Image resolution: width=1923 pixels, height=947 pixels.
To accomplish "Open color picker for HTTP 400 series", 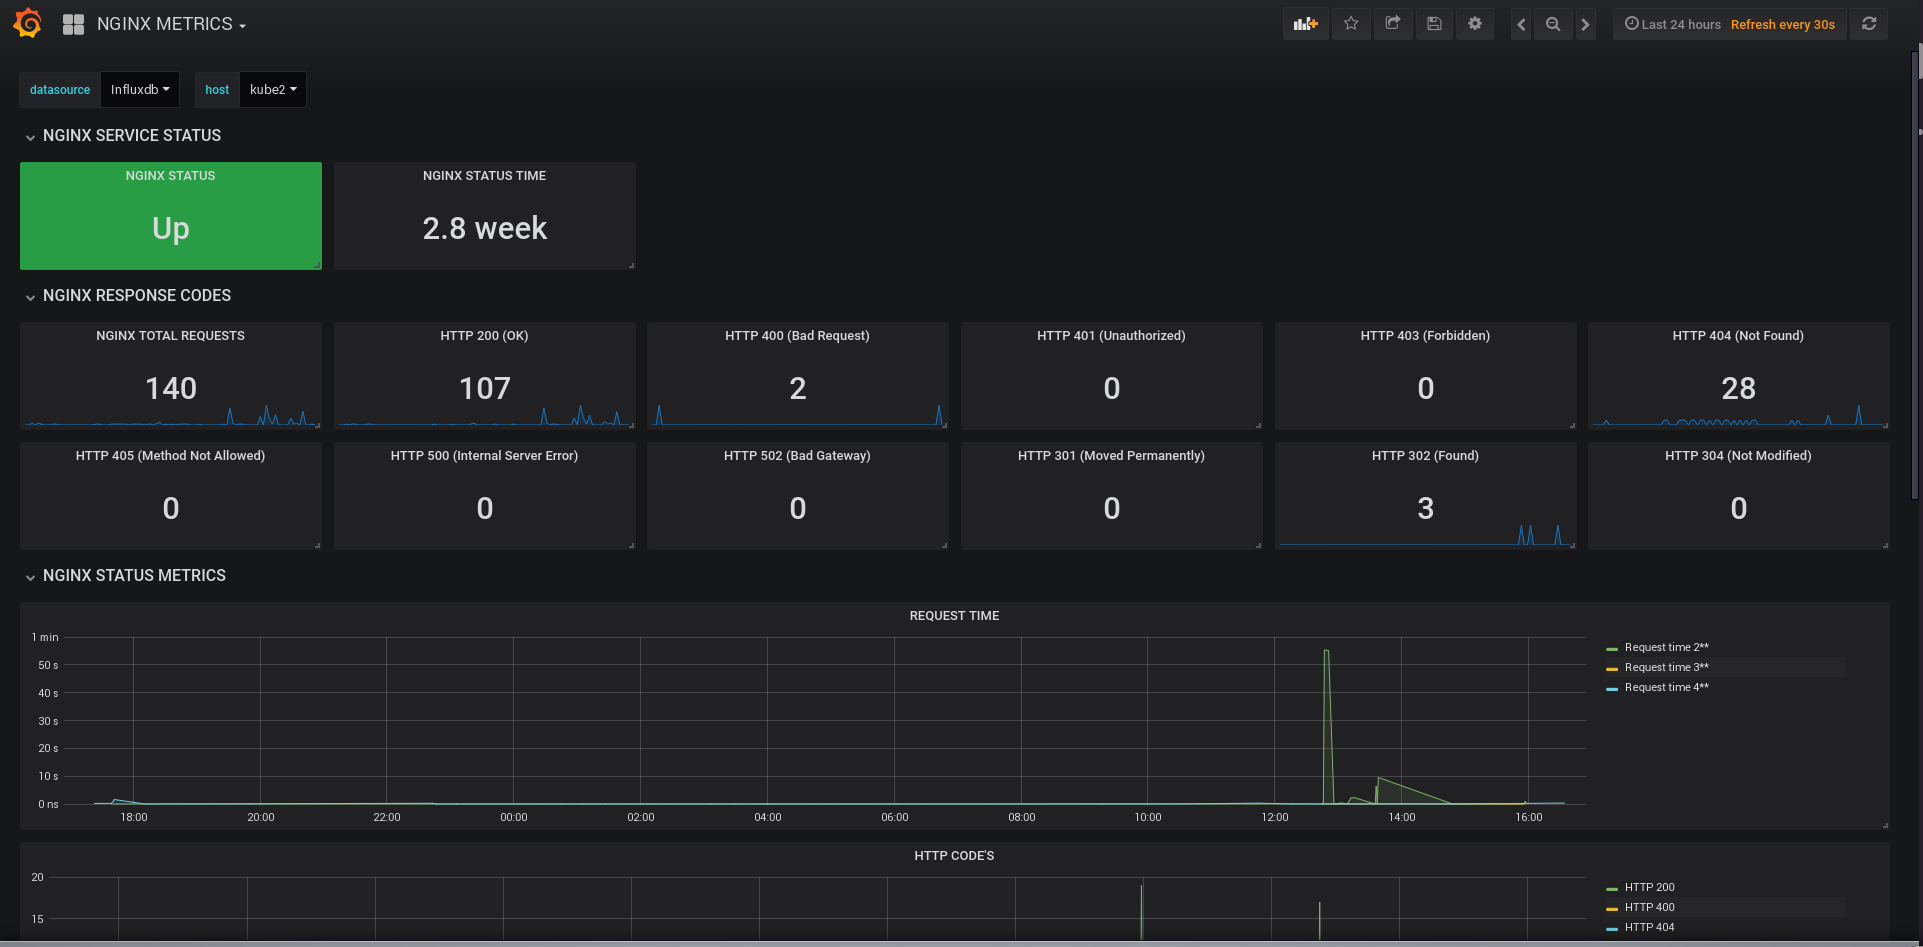I will pyautogui.click(x=1612, y=909).
